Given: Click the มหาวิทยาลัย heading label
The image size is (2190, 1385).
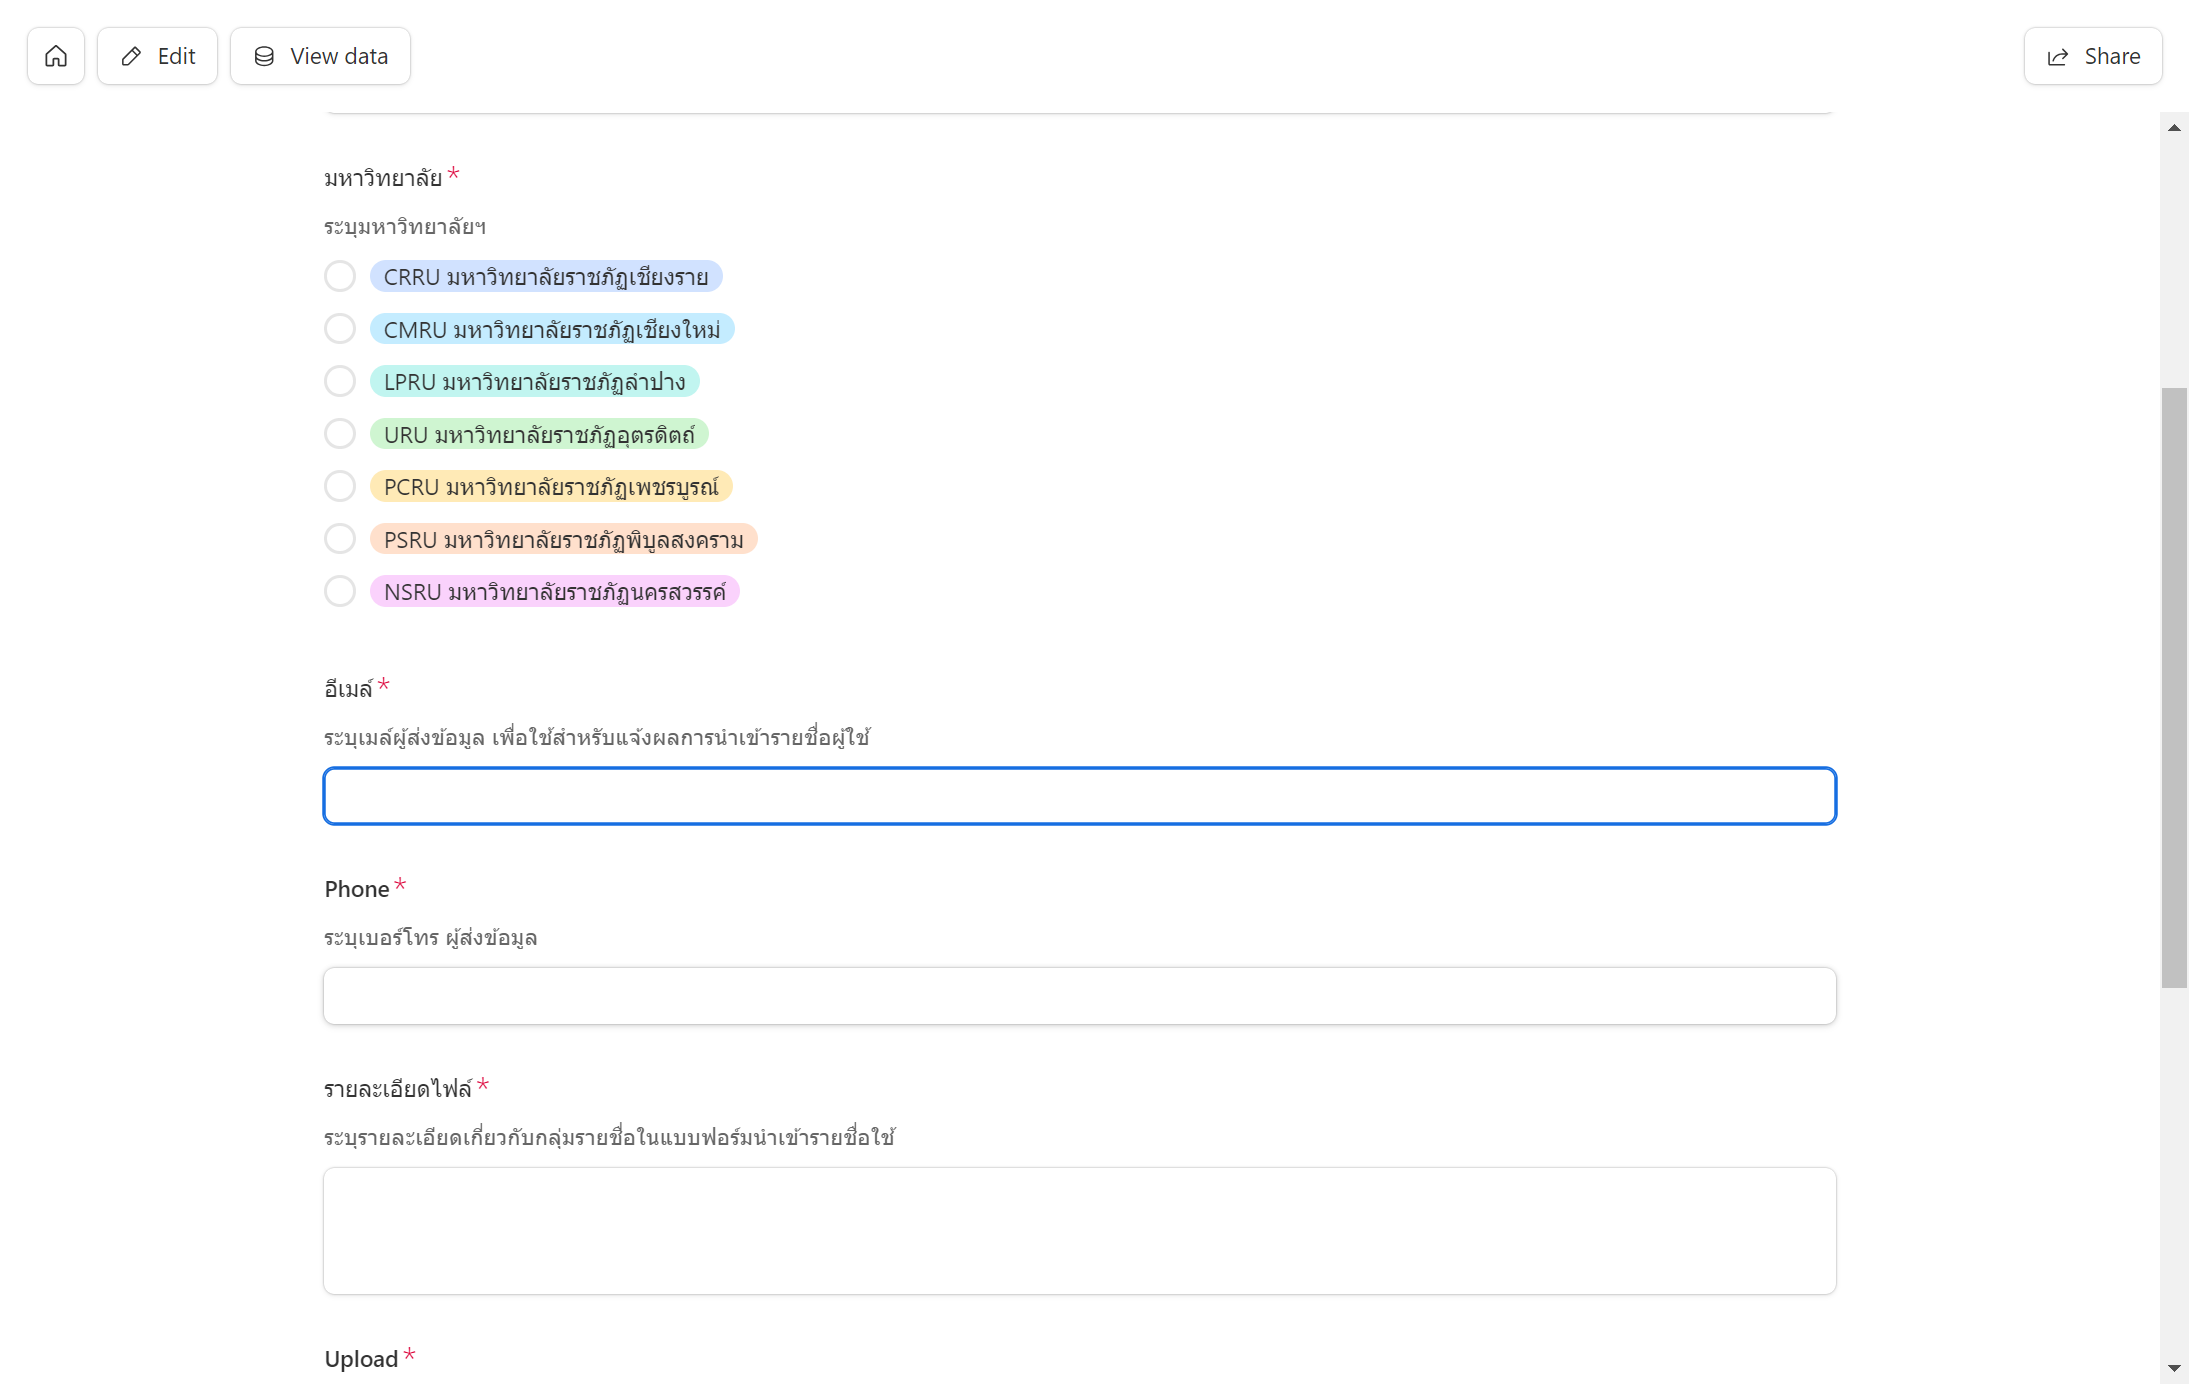Looking at the screenshot, I should tap(383, 178).
